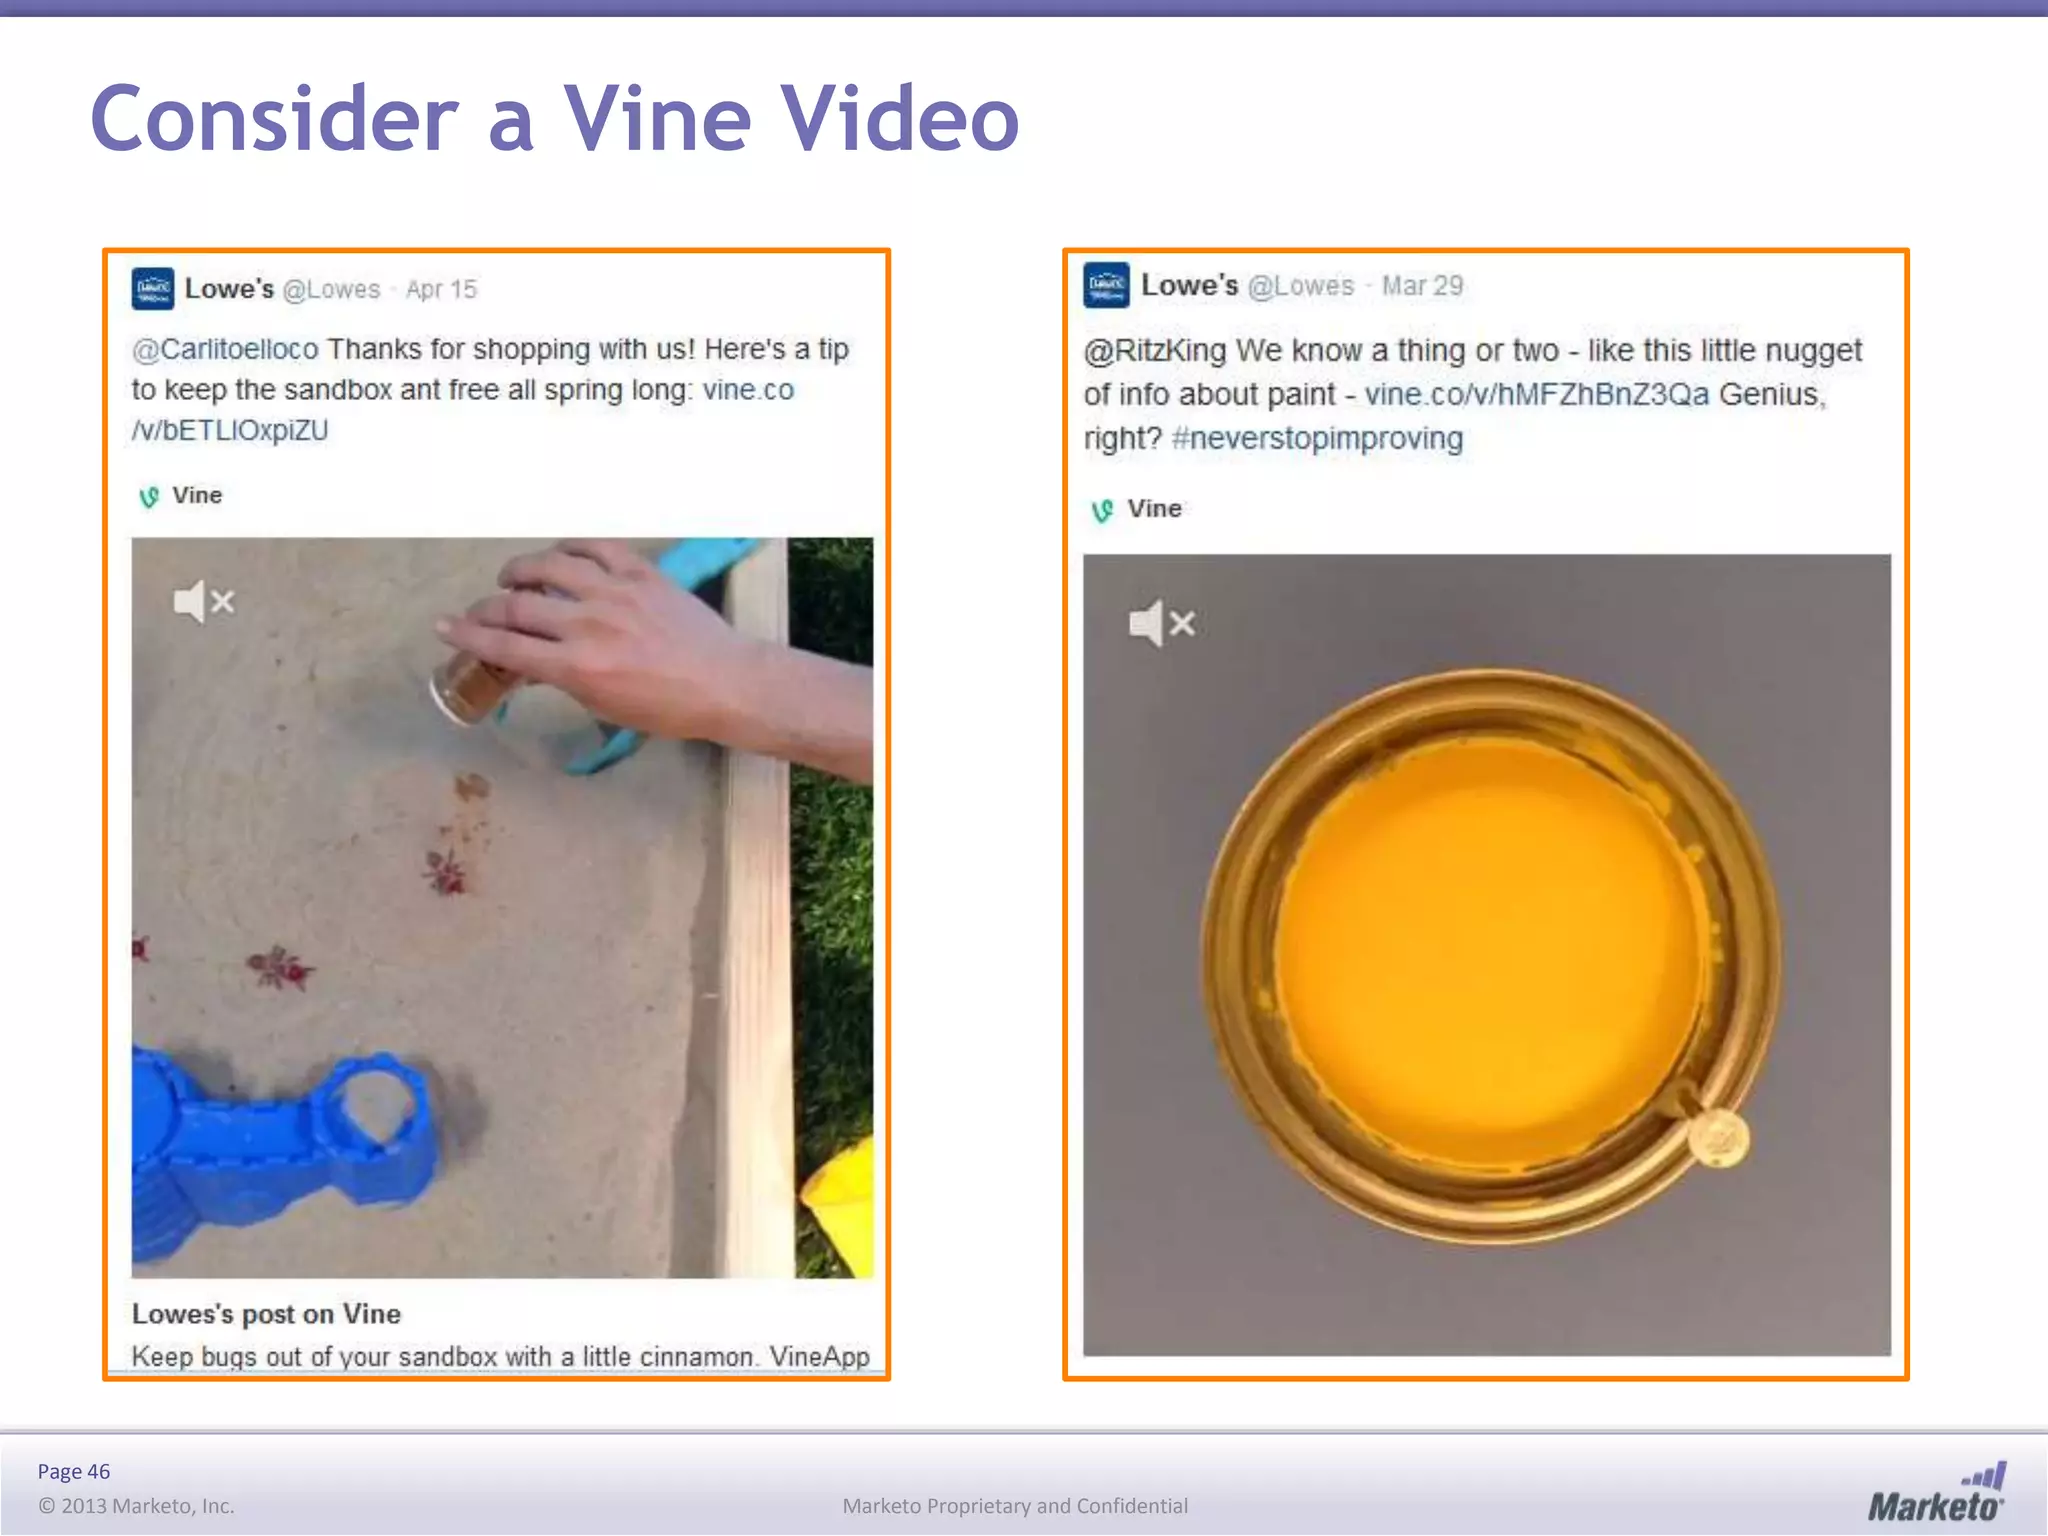Click the 'Consider a Vine Video' slide title
The height and width of the screenshot is (1536, 2048).
click(555, 118)
